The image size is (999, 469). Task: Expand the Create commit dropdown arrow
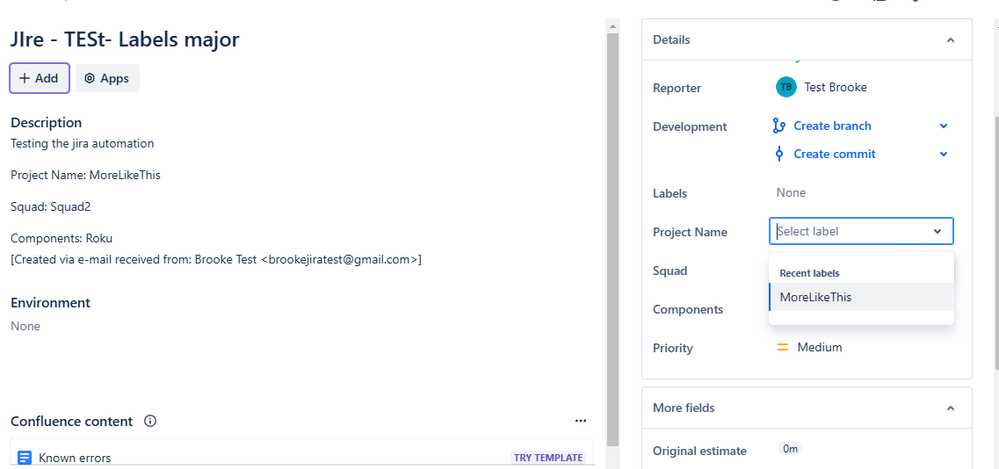(944, 154)
